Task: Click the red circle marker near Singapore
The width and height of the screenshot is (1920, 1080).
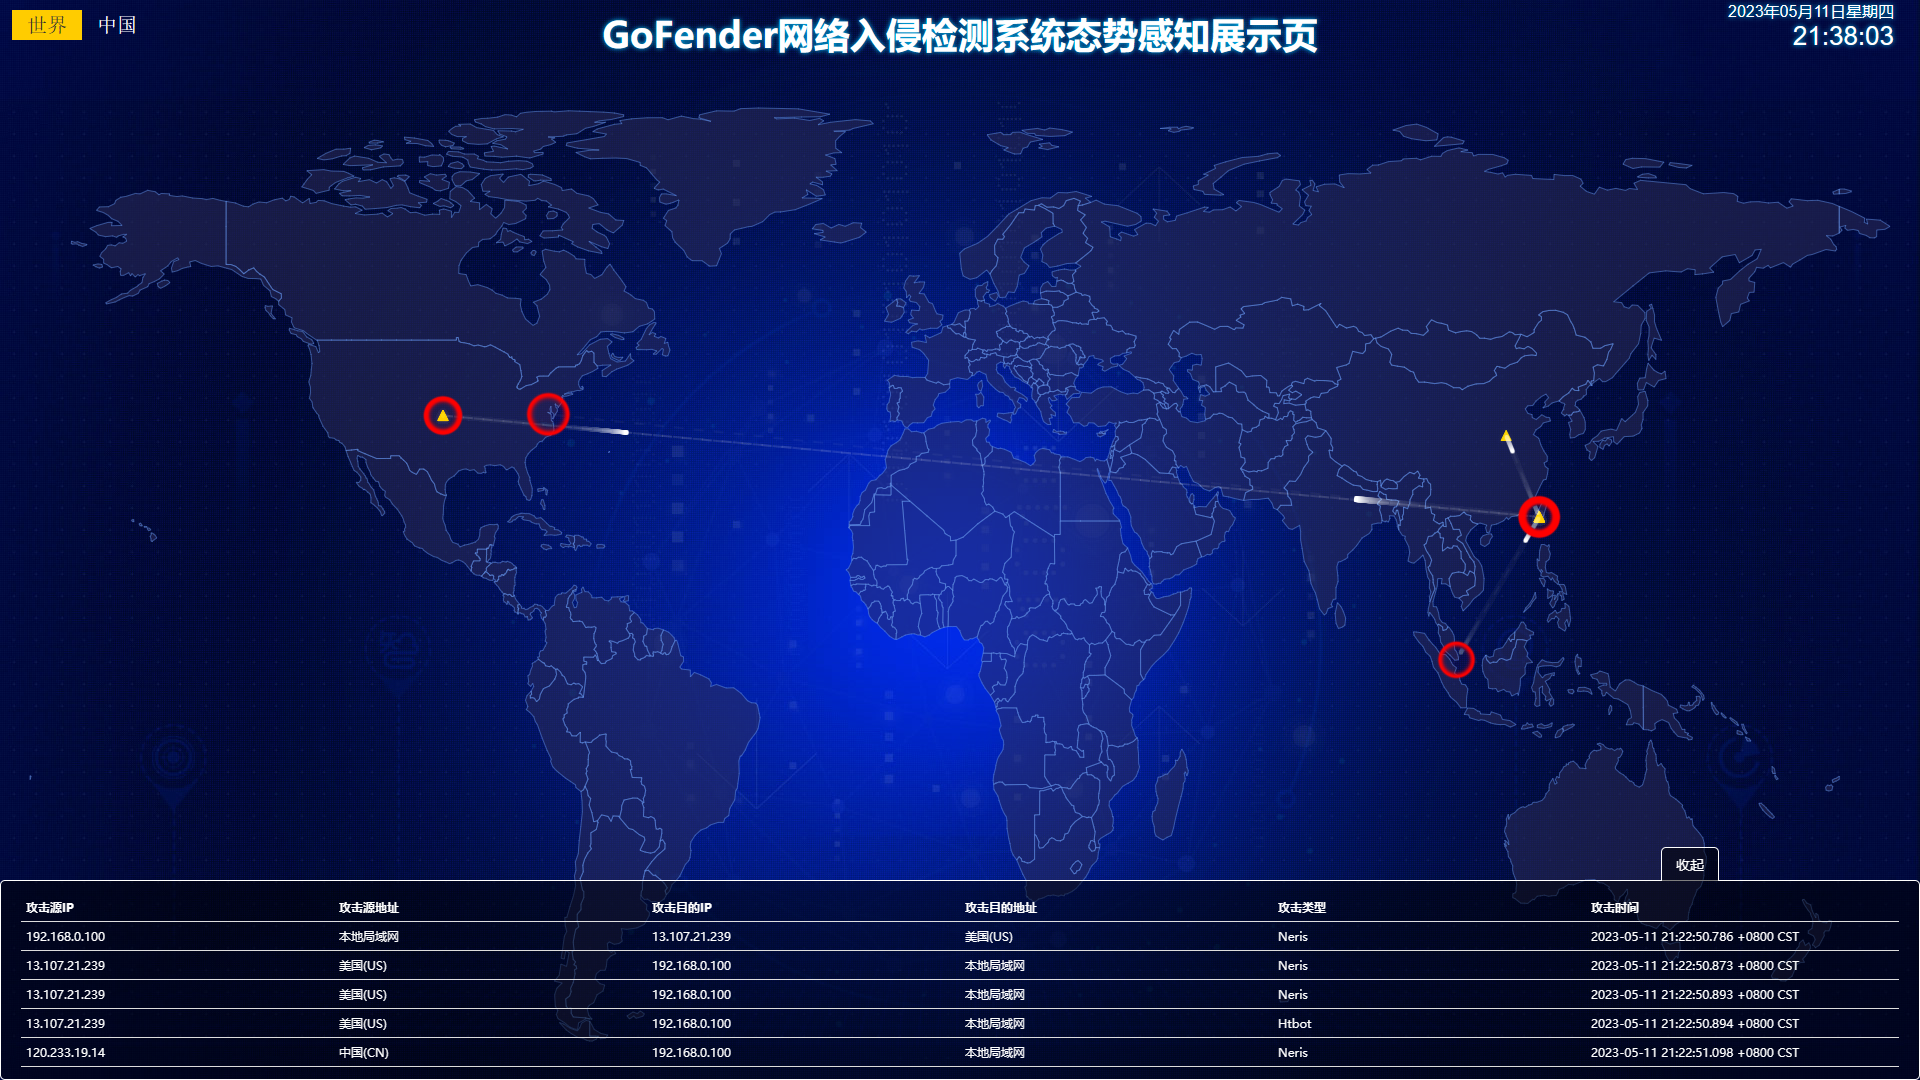Action: 1456,660
